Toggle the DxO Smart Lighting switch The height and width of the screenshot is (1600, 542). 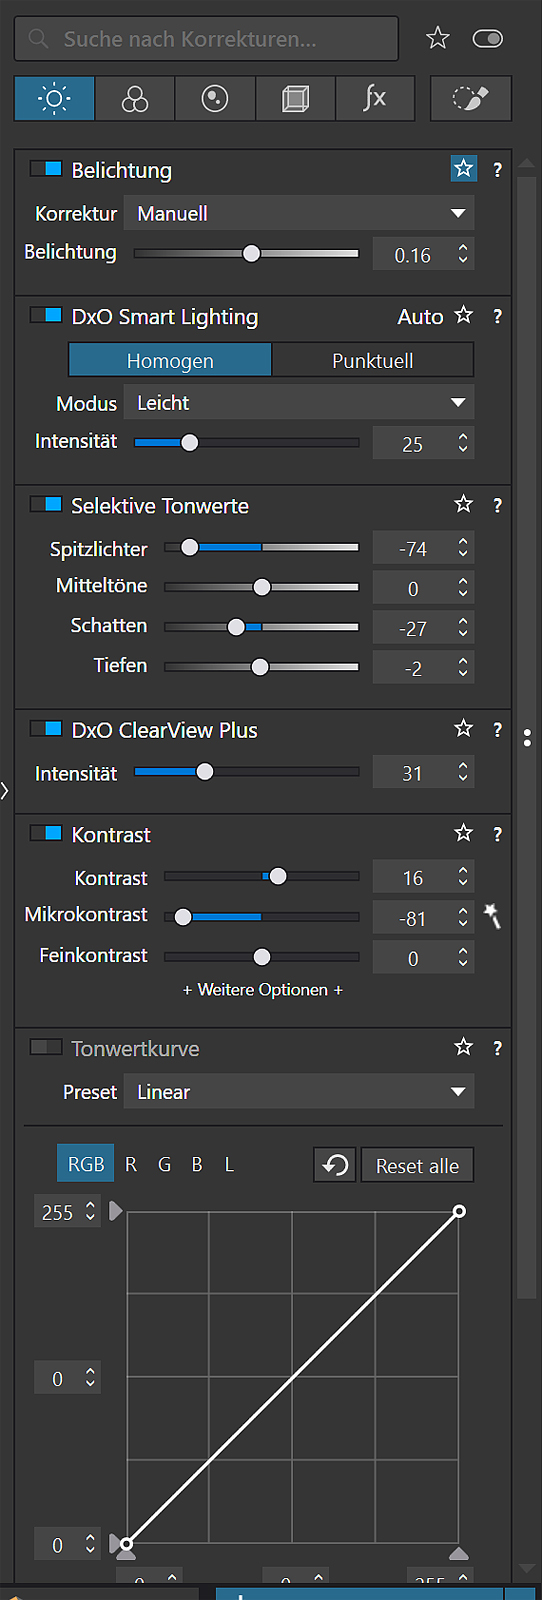point(46,315)
